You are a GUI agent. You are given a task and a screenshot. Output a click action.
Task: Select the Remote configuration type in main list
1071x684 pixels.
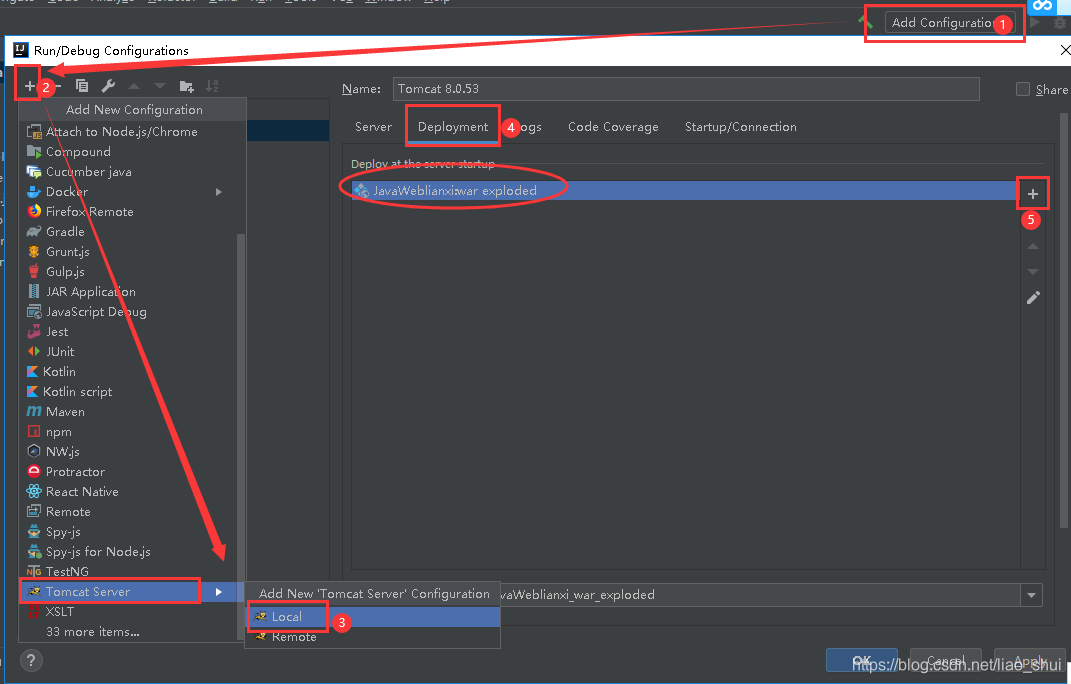[x=130, y=512]
